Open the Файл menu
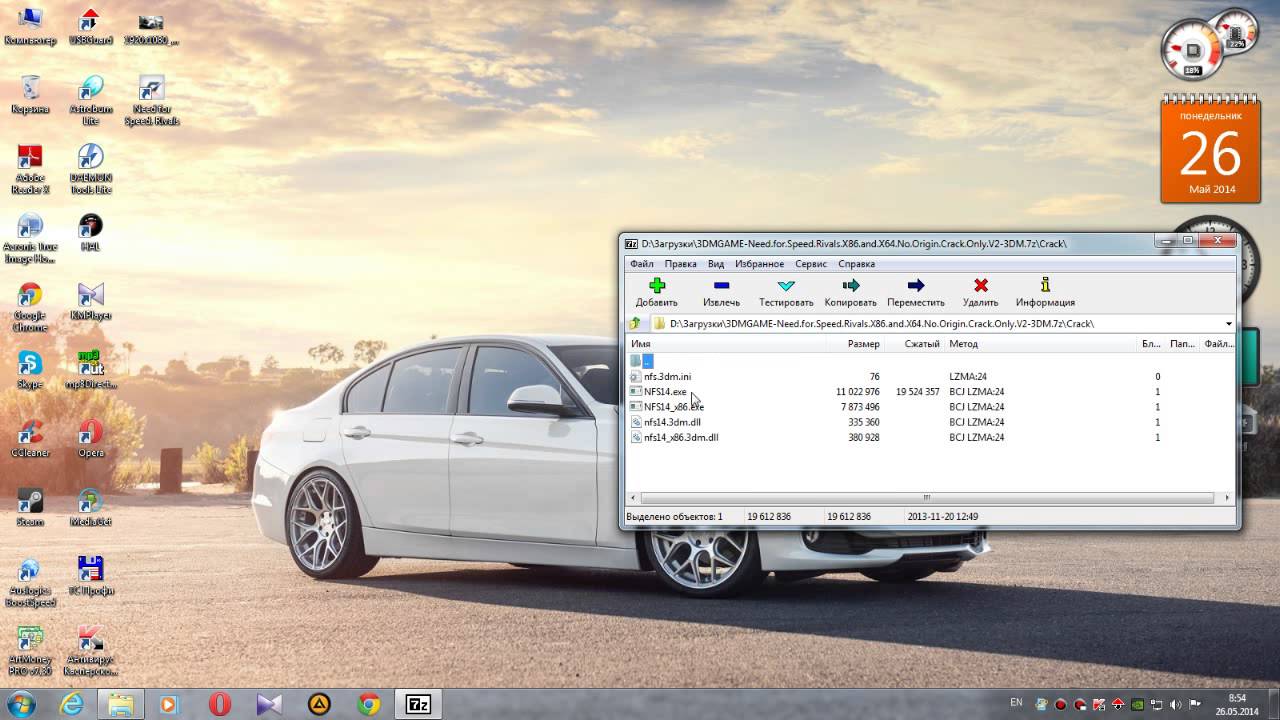The width and height of the screenshot is (1280, 720). (x=641, y=264)
